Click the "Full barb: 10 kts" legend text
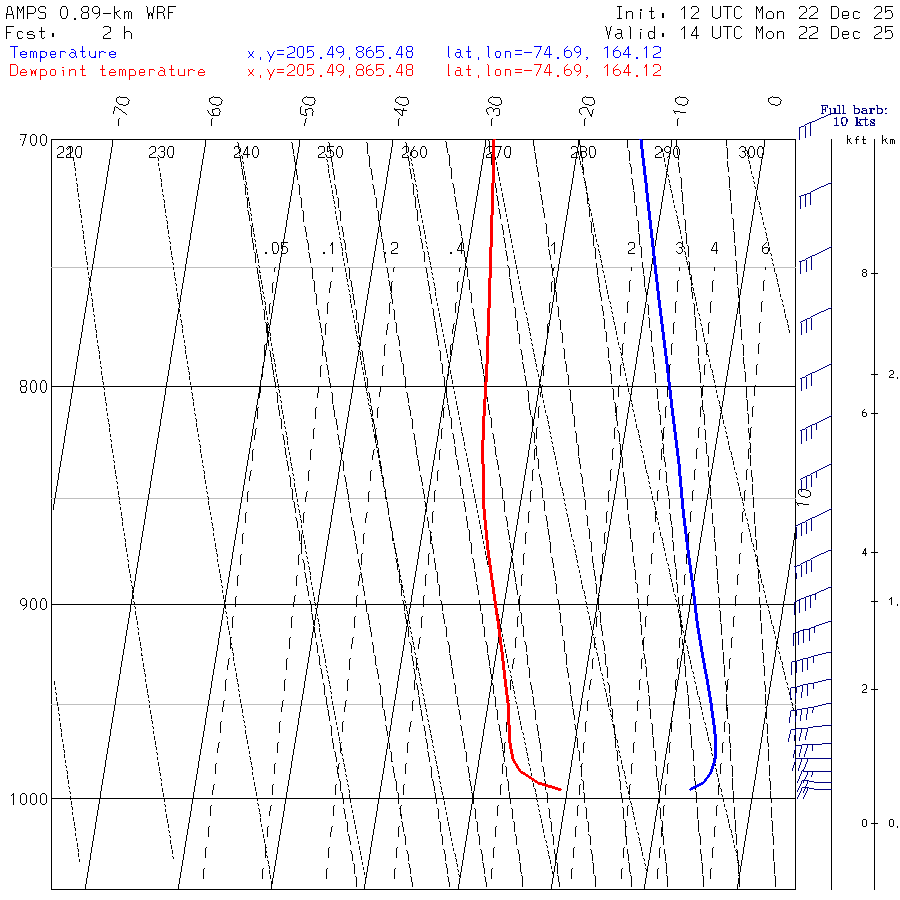Image resolution: width=900 pixels, height=900 pixels. click(x=854, y=116)
